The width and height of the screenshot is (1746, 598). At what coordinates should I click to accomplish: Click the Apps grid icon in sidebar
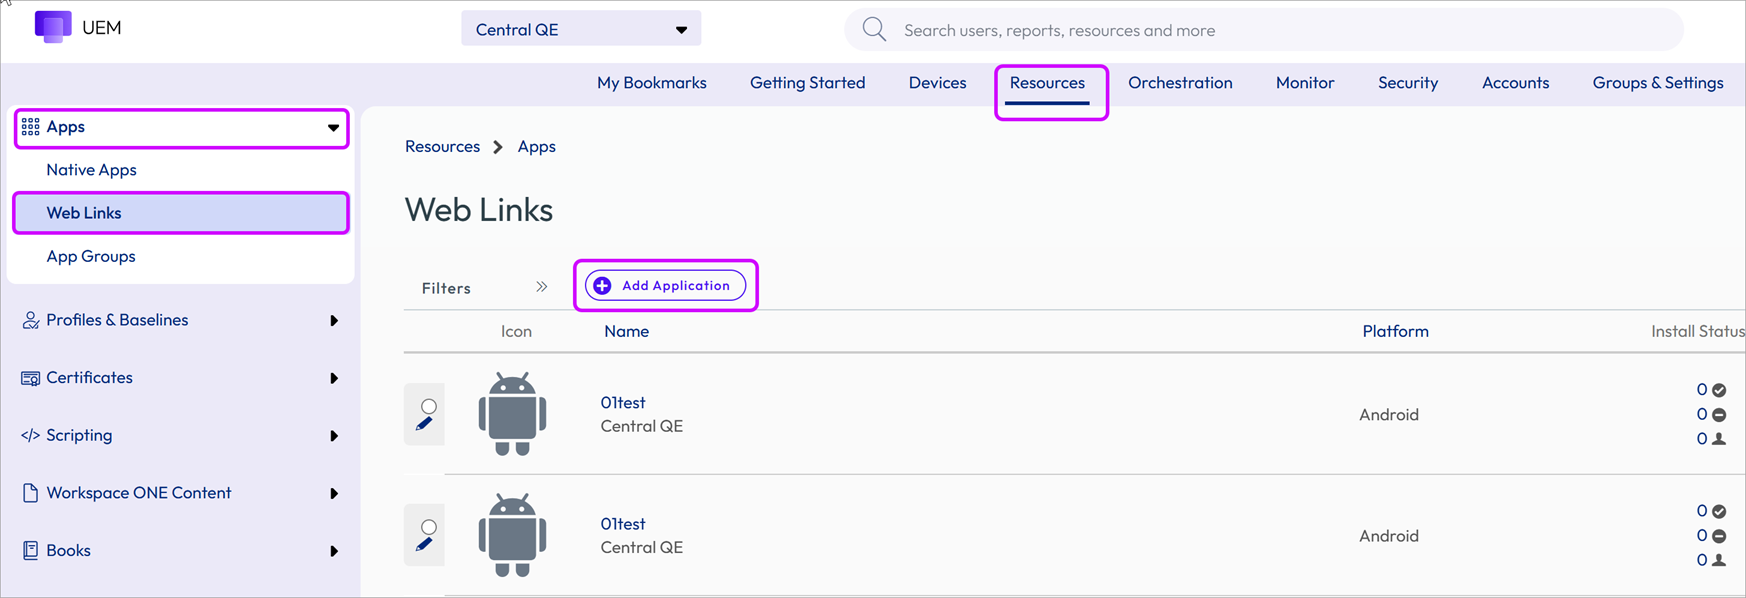(31, 127)
